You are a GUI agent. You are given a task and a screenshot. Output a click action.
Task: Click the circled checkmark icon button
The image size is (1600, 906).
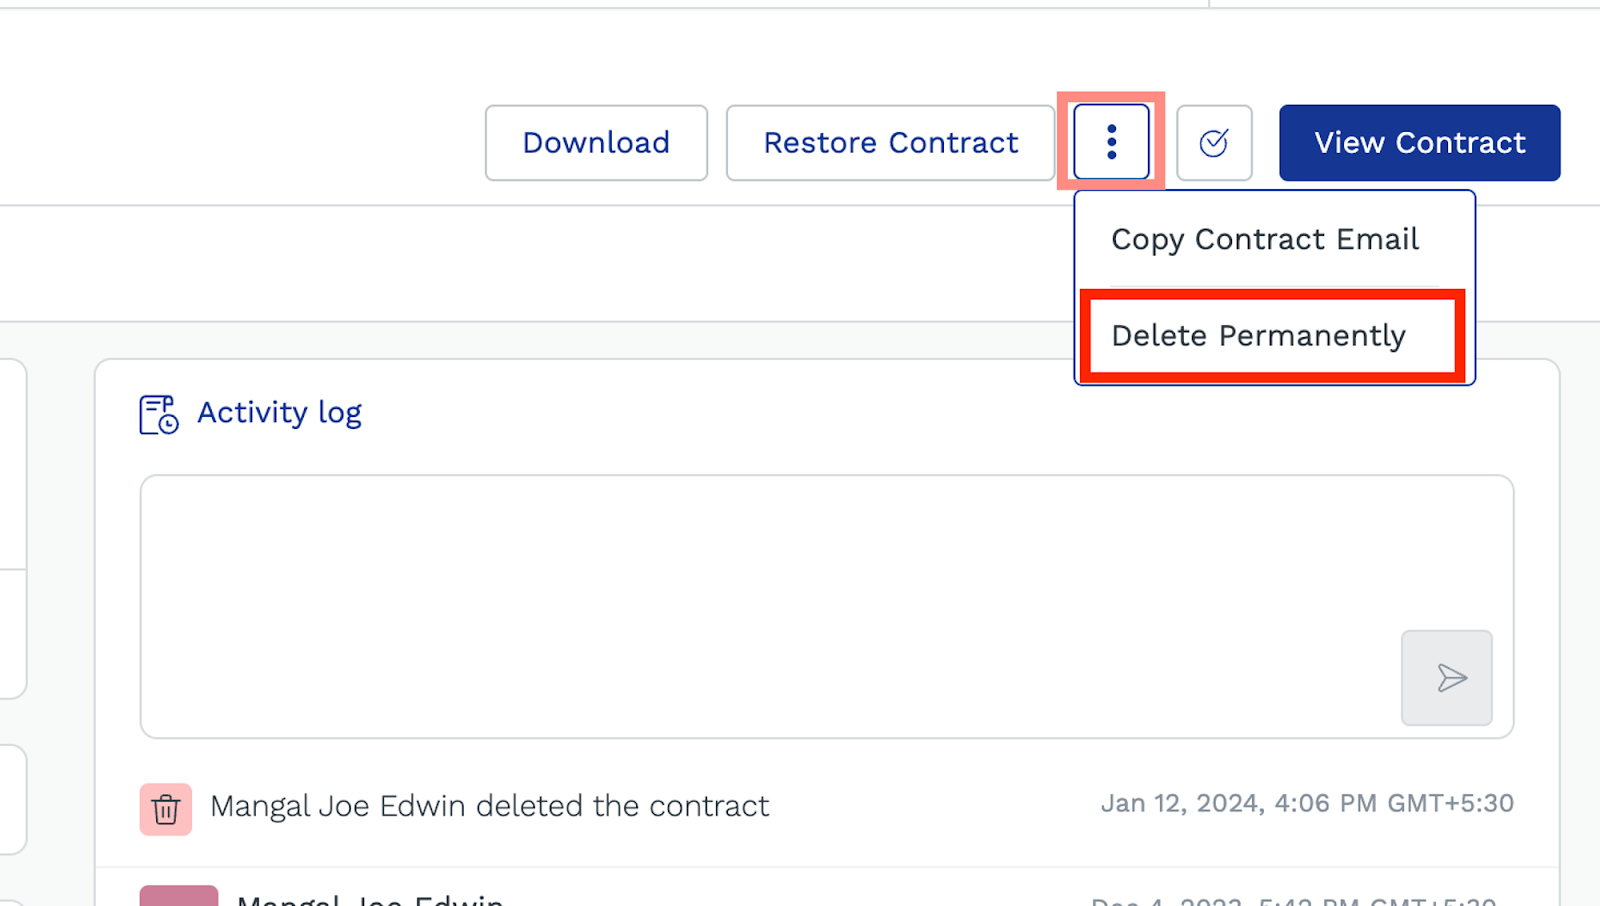click(x=1214, y=143)
